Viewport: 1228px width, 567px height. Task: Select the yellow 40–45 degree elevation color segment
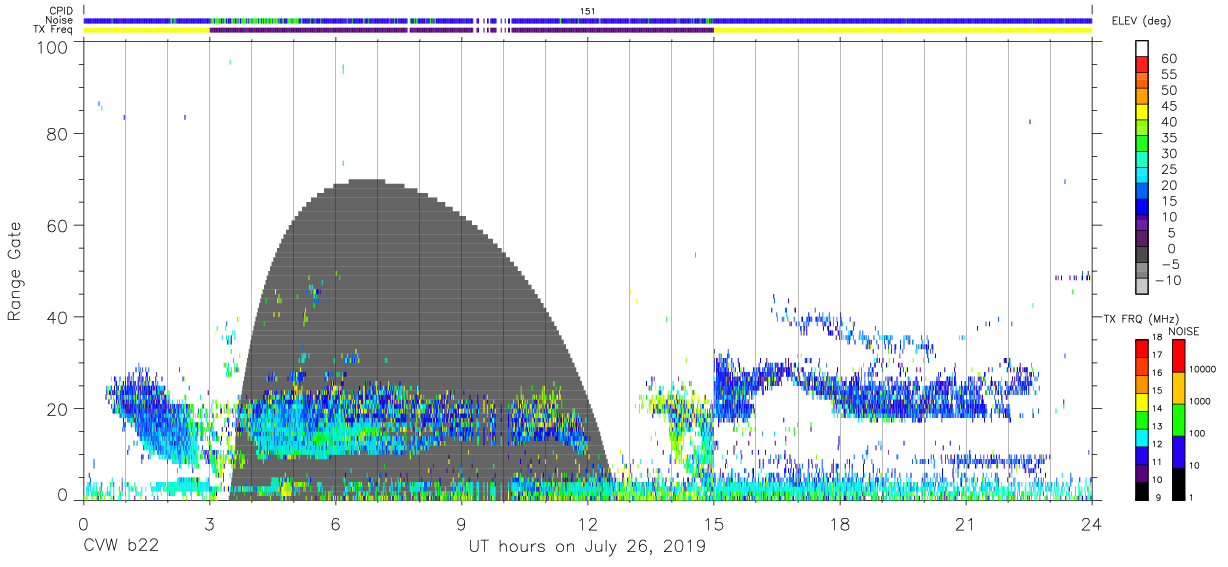point(1142,113)
